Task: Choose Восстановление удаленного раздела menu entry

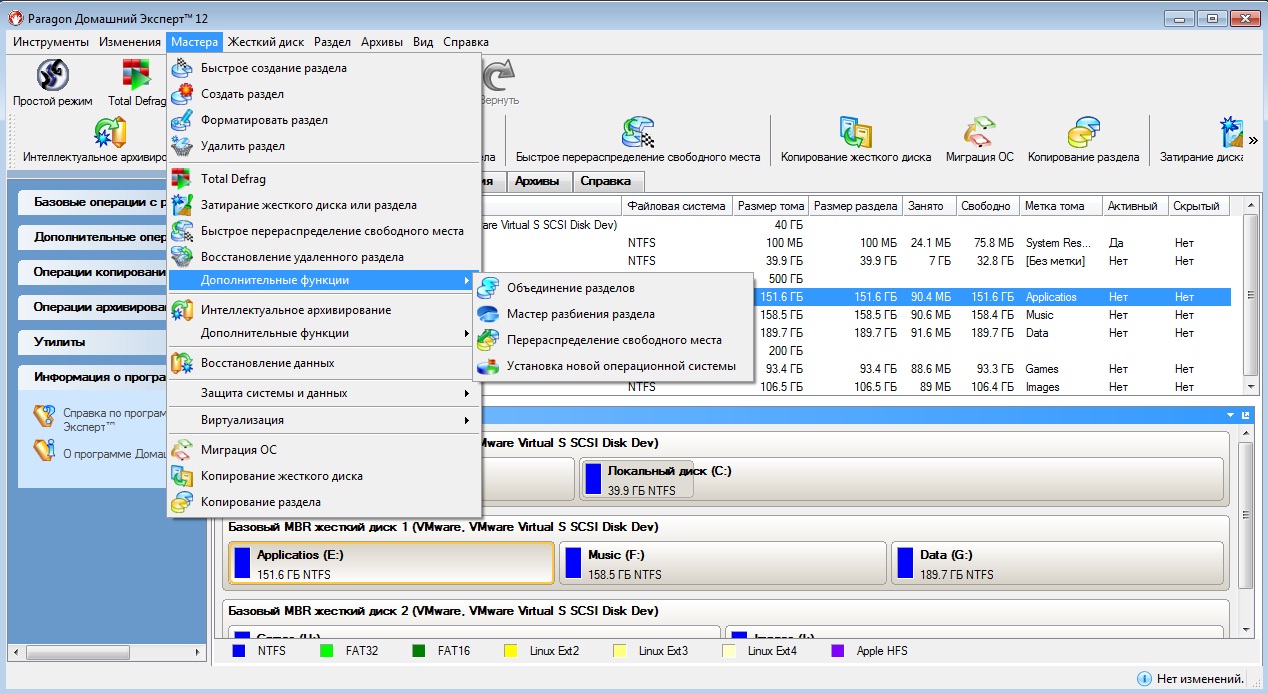Action: click(324, 257)
